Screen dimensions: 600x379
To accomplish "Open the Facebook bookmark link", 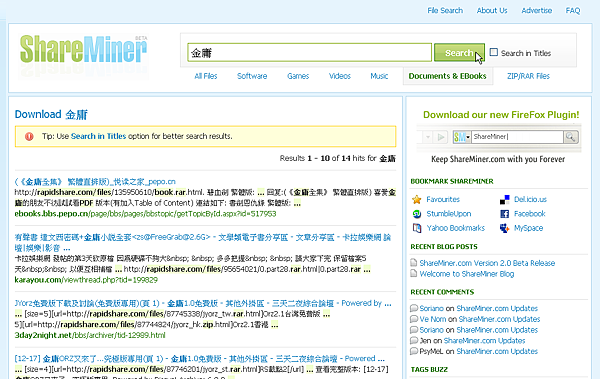I will 530,214.
